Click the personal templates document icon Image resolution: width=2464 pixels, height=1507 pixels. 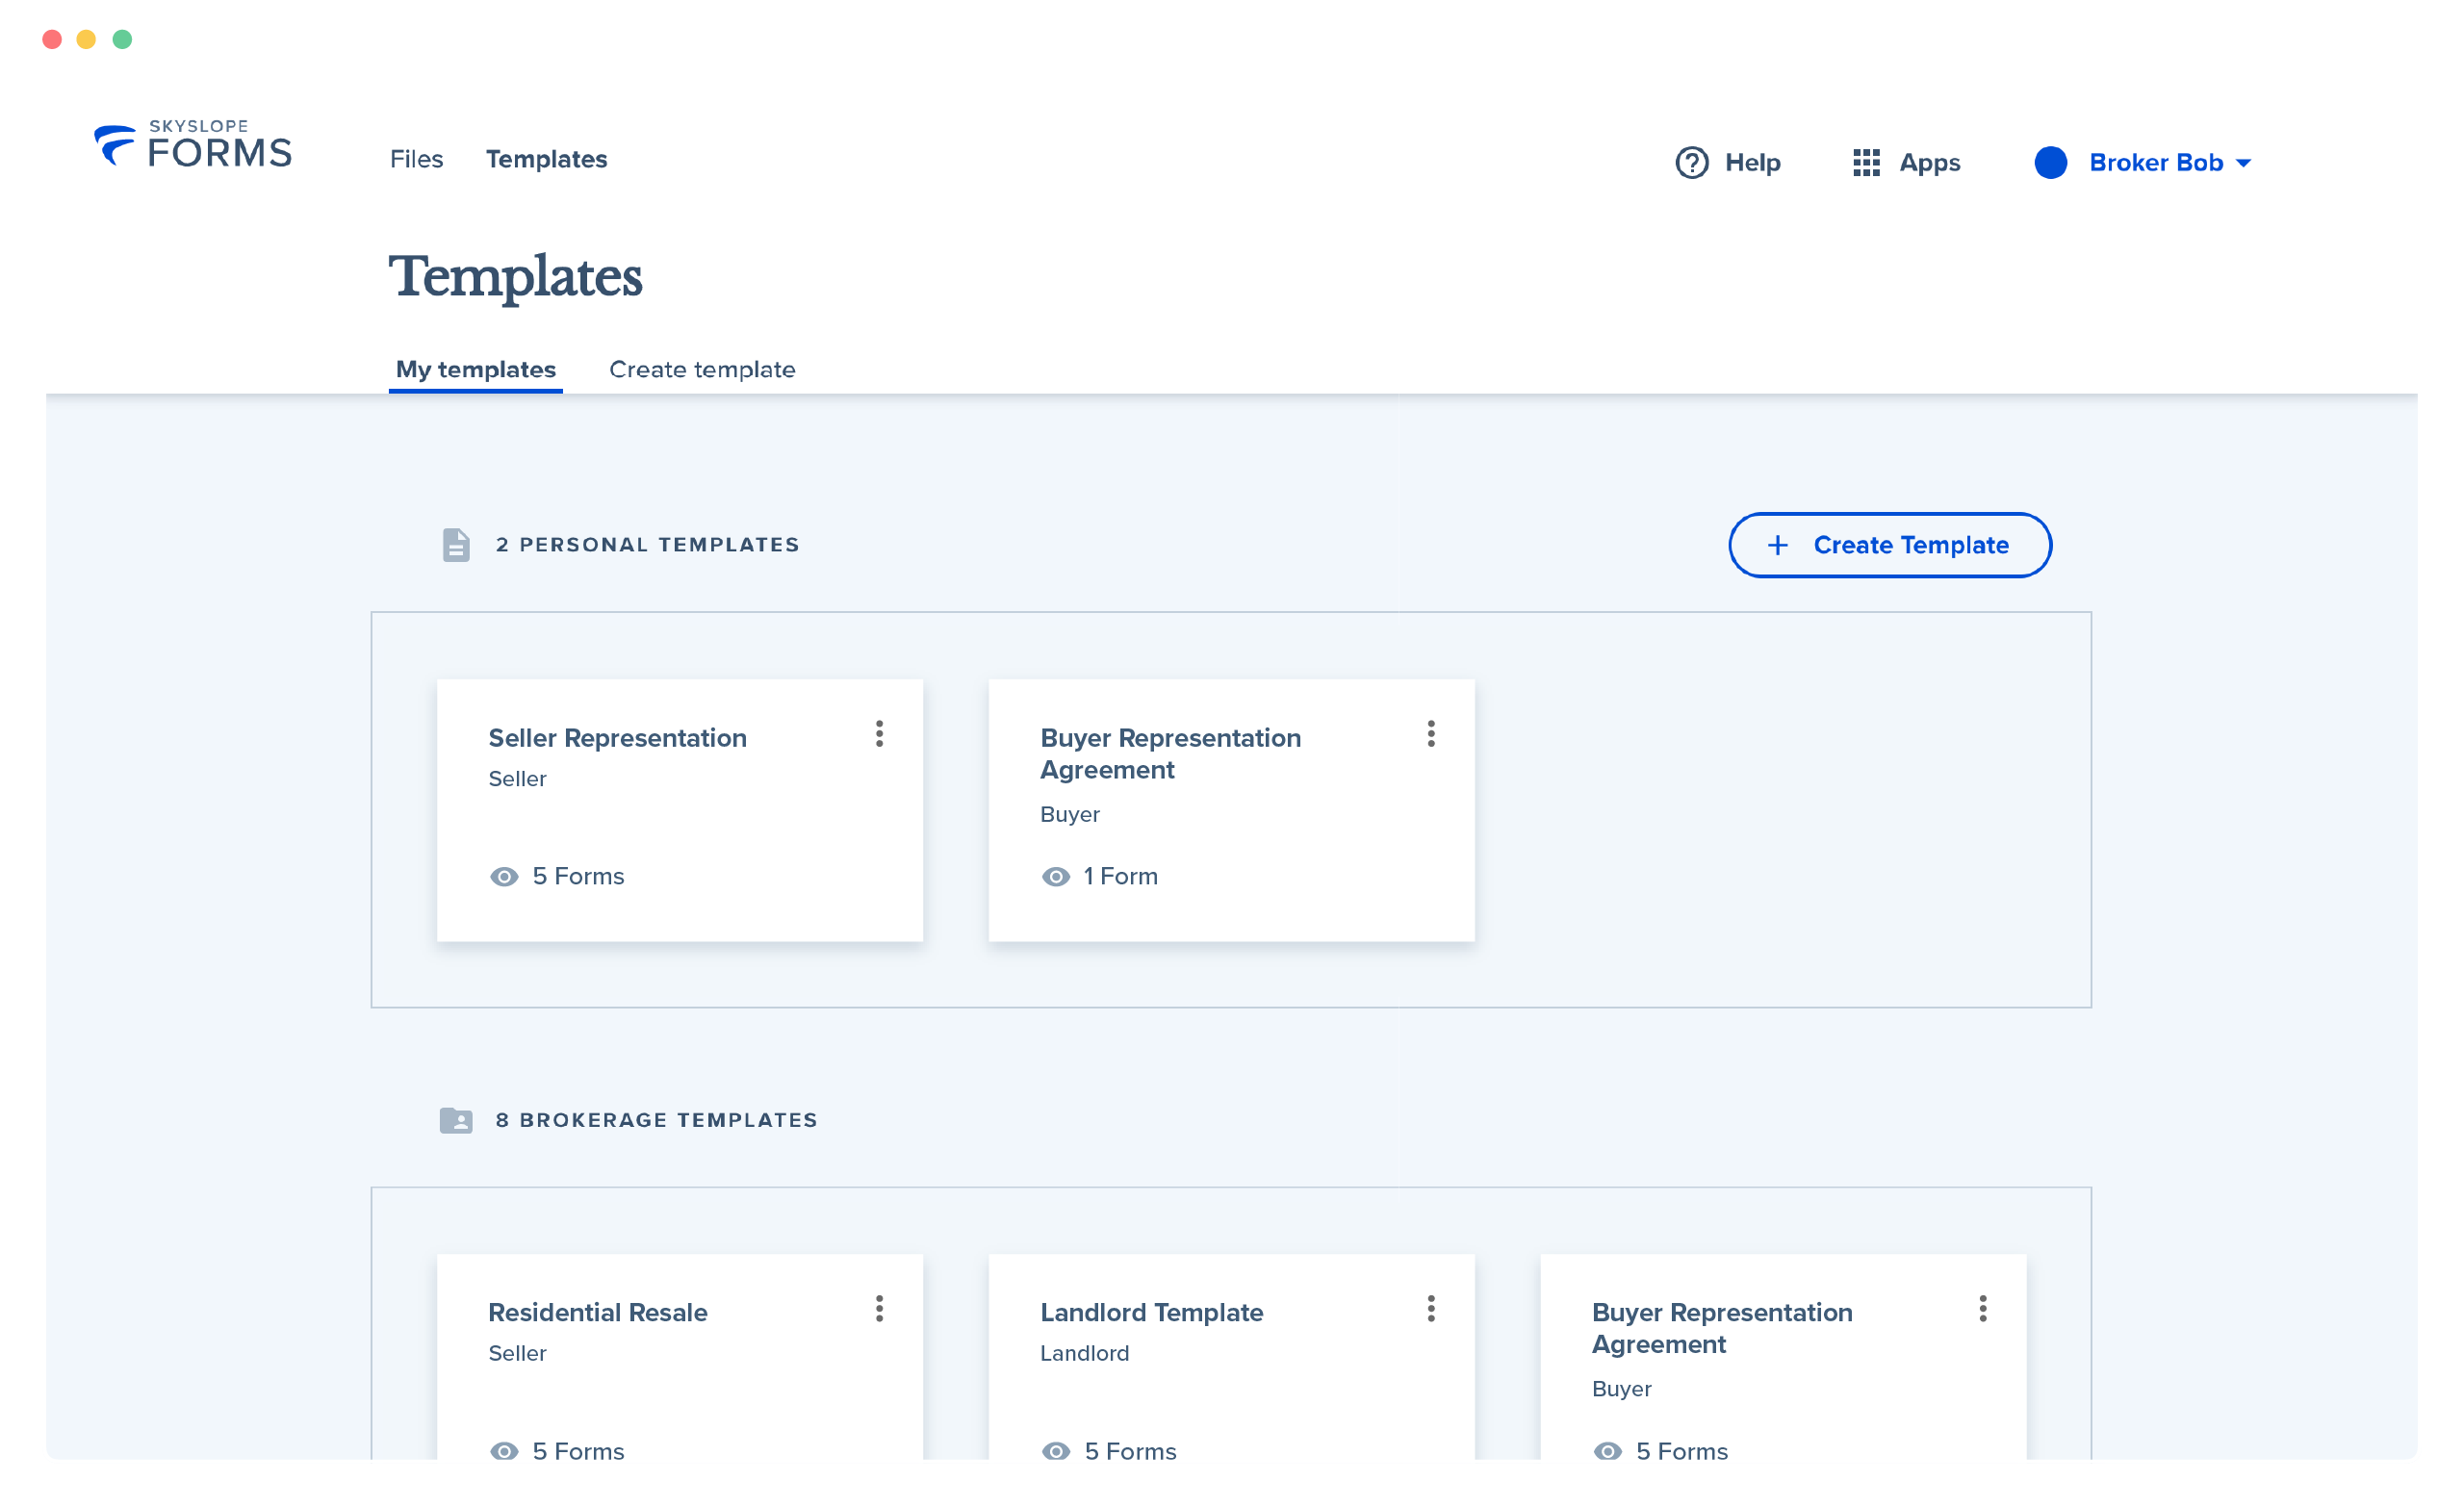click(x=456, y=545)
